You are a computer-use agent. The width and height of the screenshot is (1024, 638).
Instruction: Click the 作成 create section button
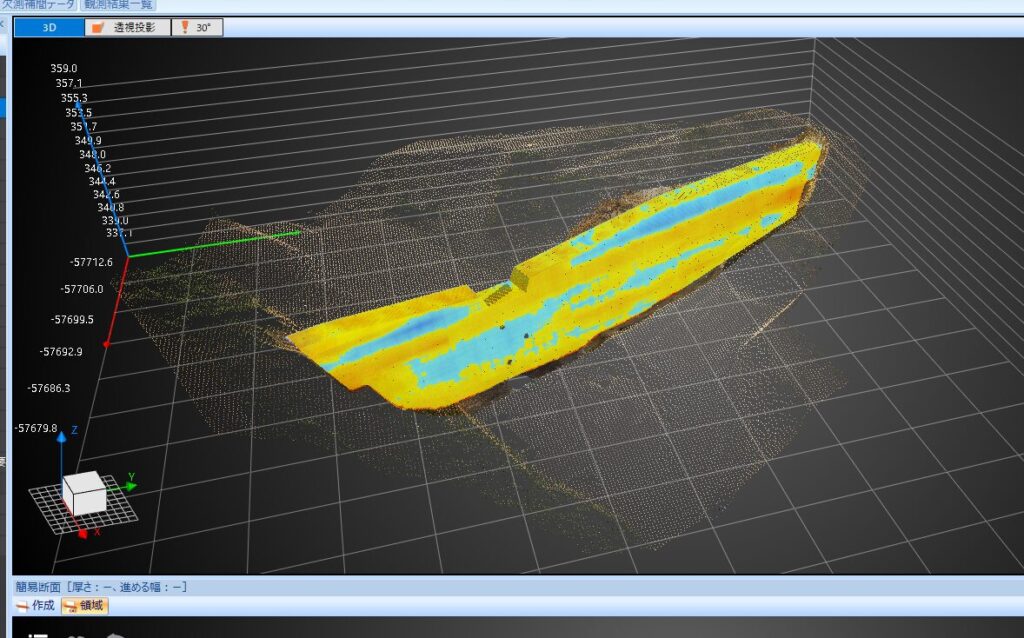pyautogui.click(x=35, y=605)
